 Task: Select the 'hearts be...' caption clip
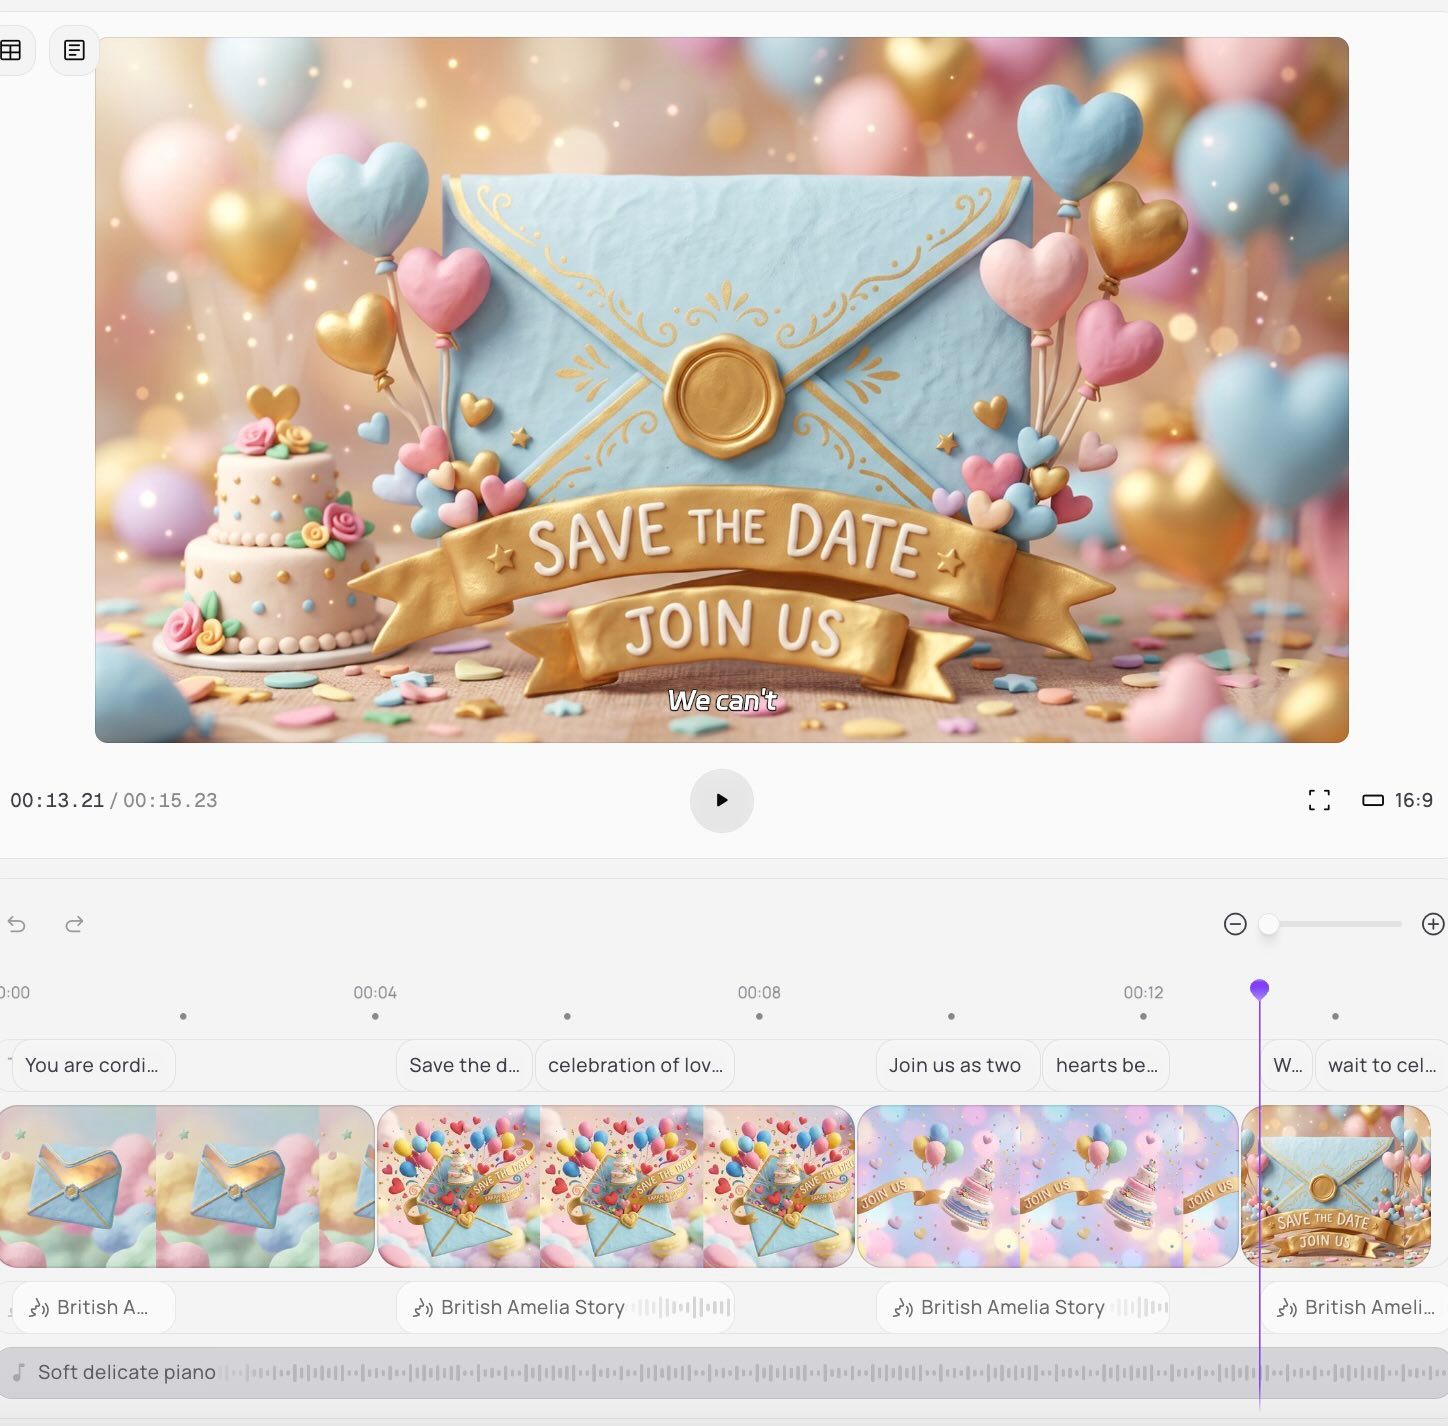[x=1106, y=1065]
